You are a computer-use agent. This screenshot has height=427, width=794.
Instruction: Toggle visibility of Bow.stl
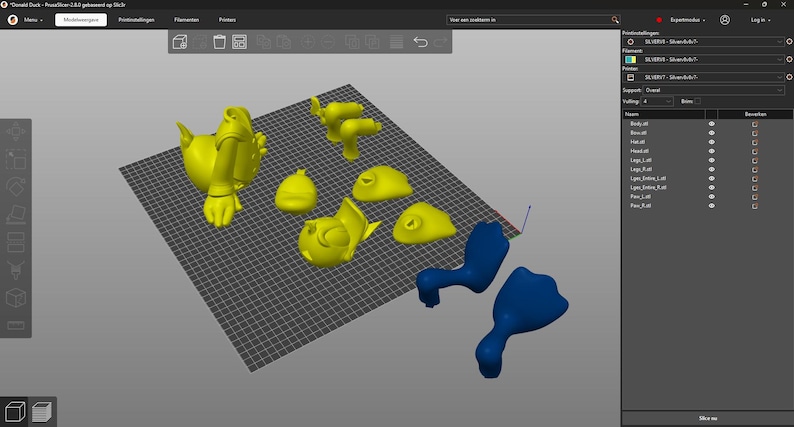[711, 133]
